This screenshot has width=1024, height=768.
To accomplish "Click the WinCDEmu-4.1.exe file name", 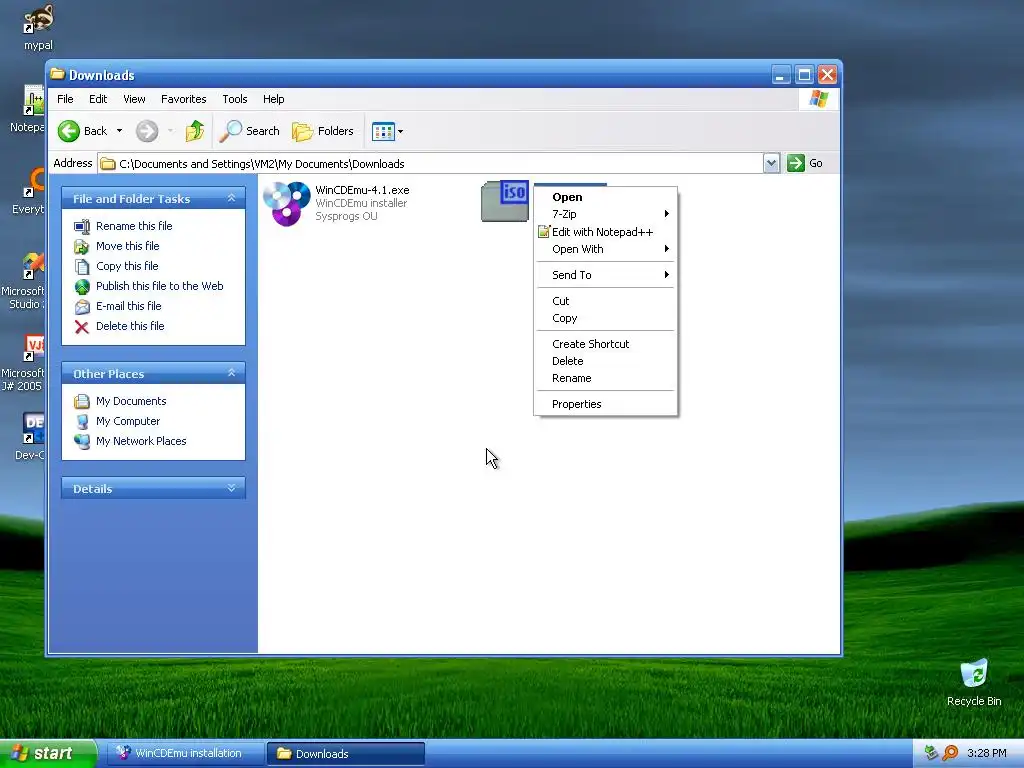I will click(x=362, y=190).
